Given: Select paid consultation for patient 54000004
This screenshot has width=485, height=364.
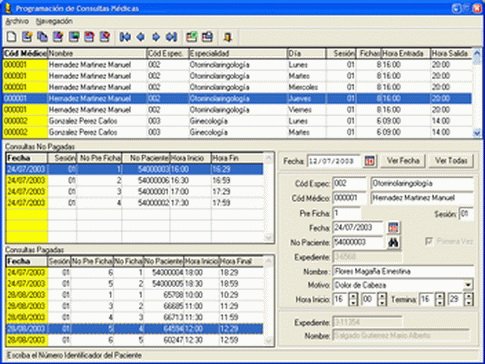Looking at the screenshot, I should [x=135, y=272].
